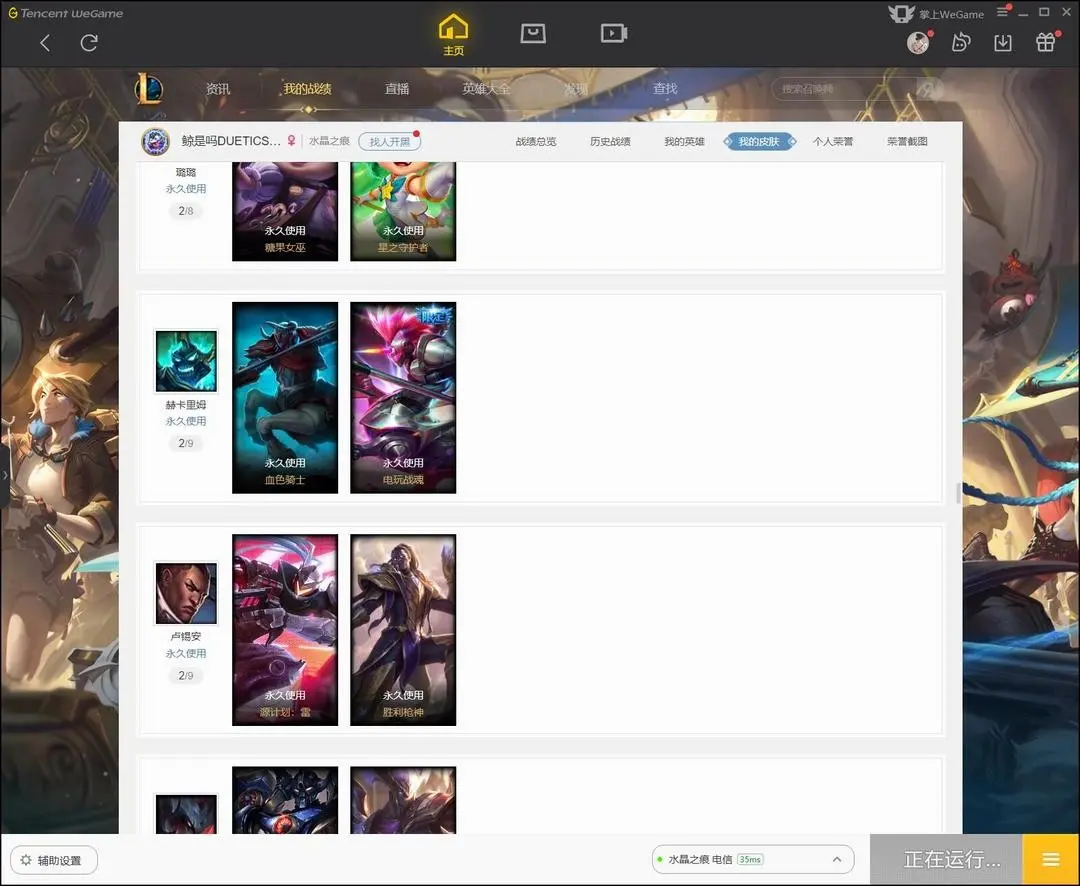
Task: Open 辅助设置 assist settings
Action: point(54,860)
